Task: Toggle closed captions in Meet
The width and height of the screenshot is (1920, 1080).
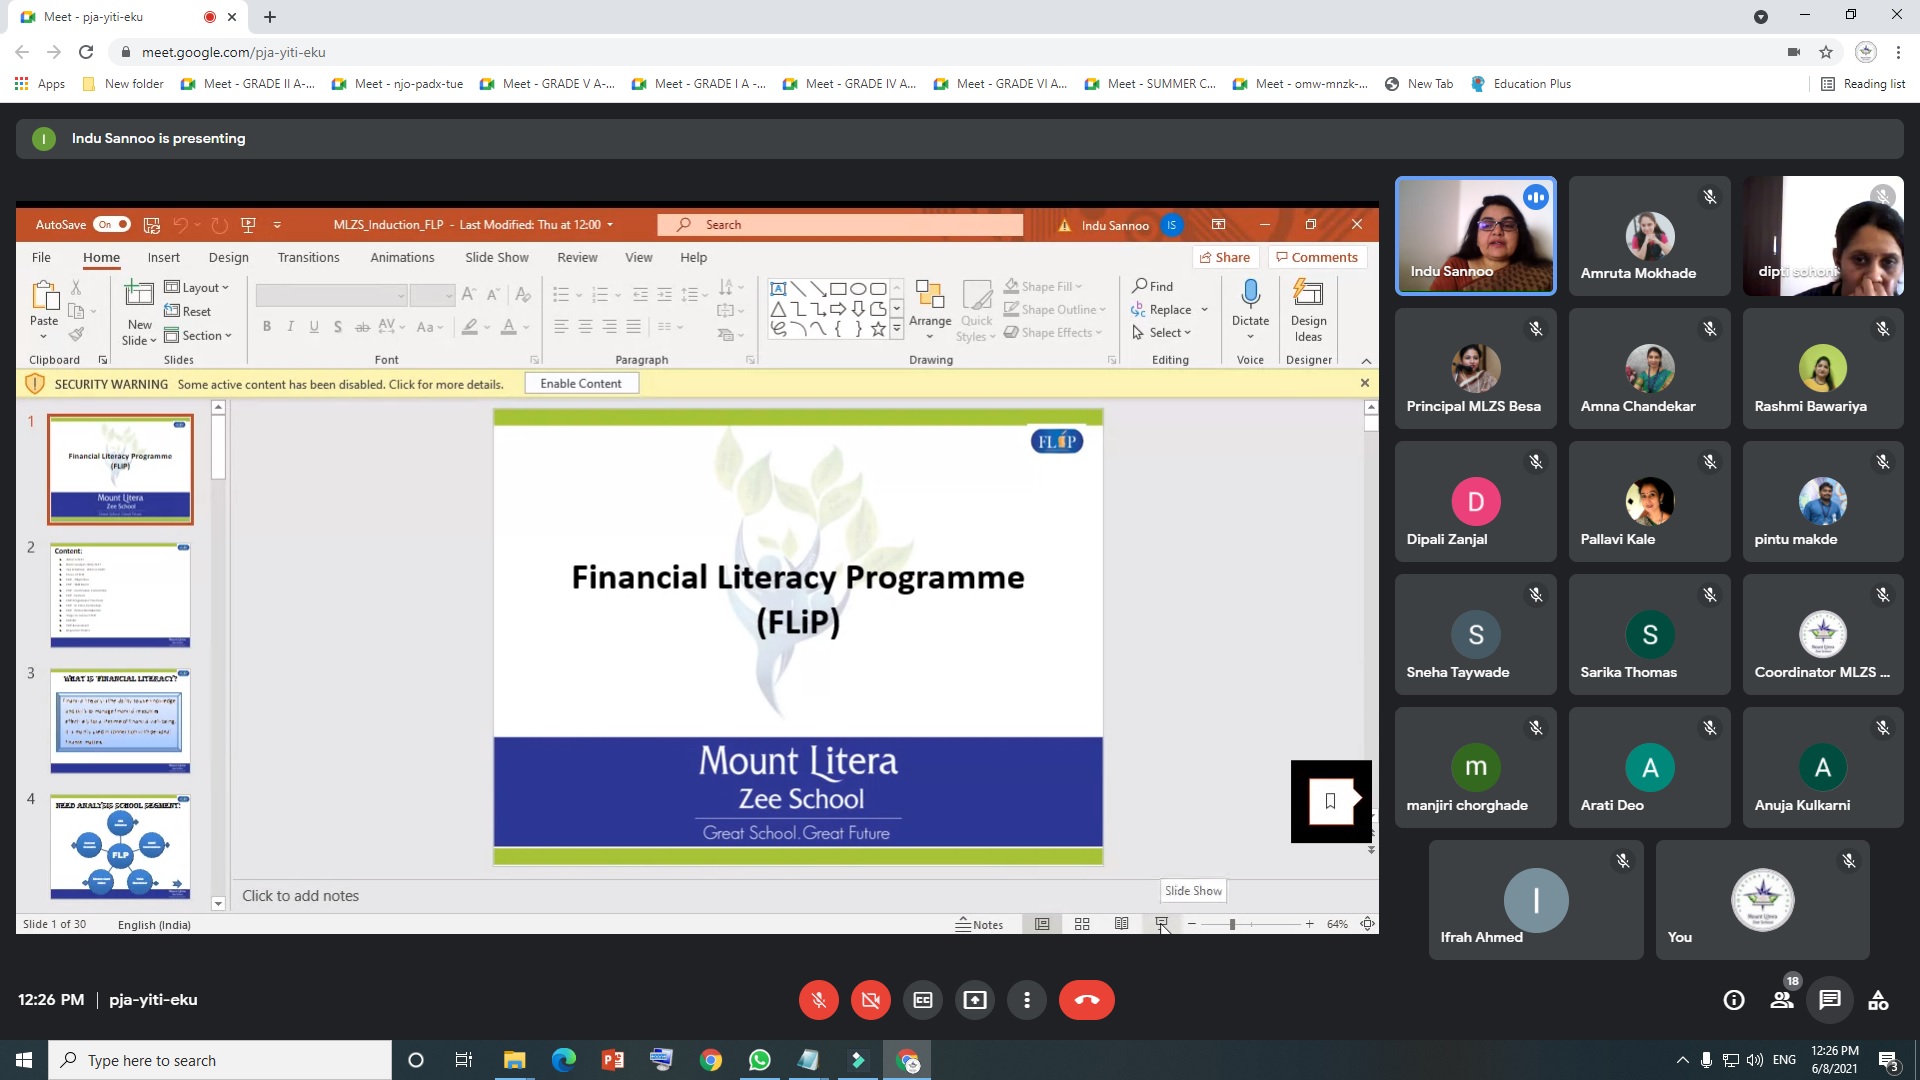Action: 923,1000
